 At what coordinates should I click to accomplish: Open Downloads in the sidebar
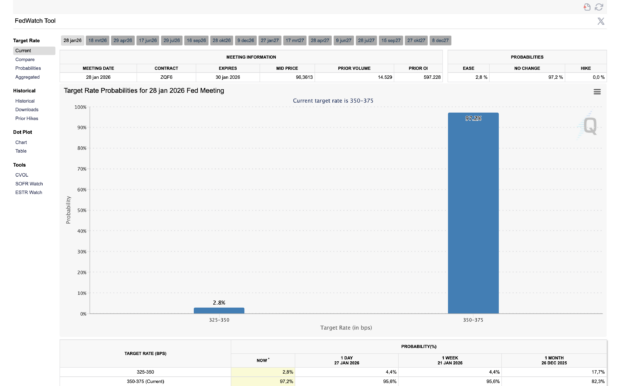tap(27, 109)
